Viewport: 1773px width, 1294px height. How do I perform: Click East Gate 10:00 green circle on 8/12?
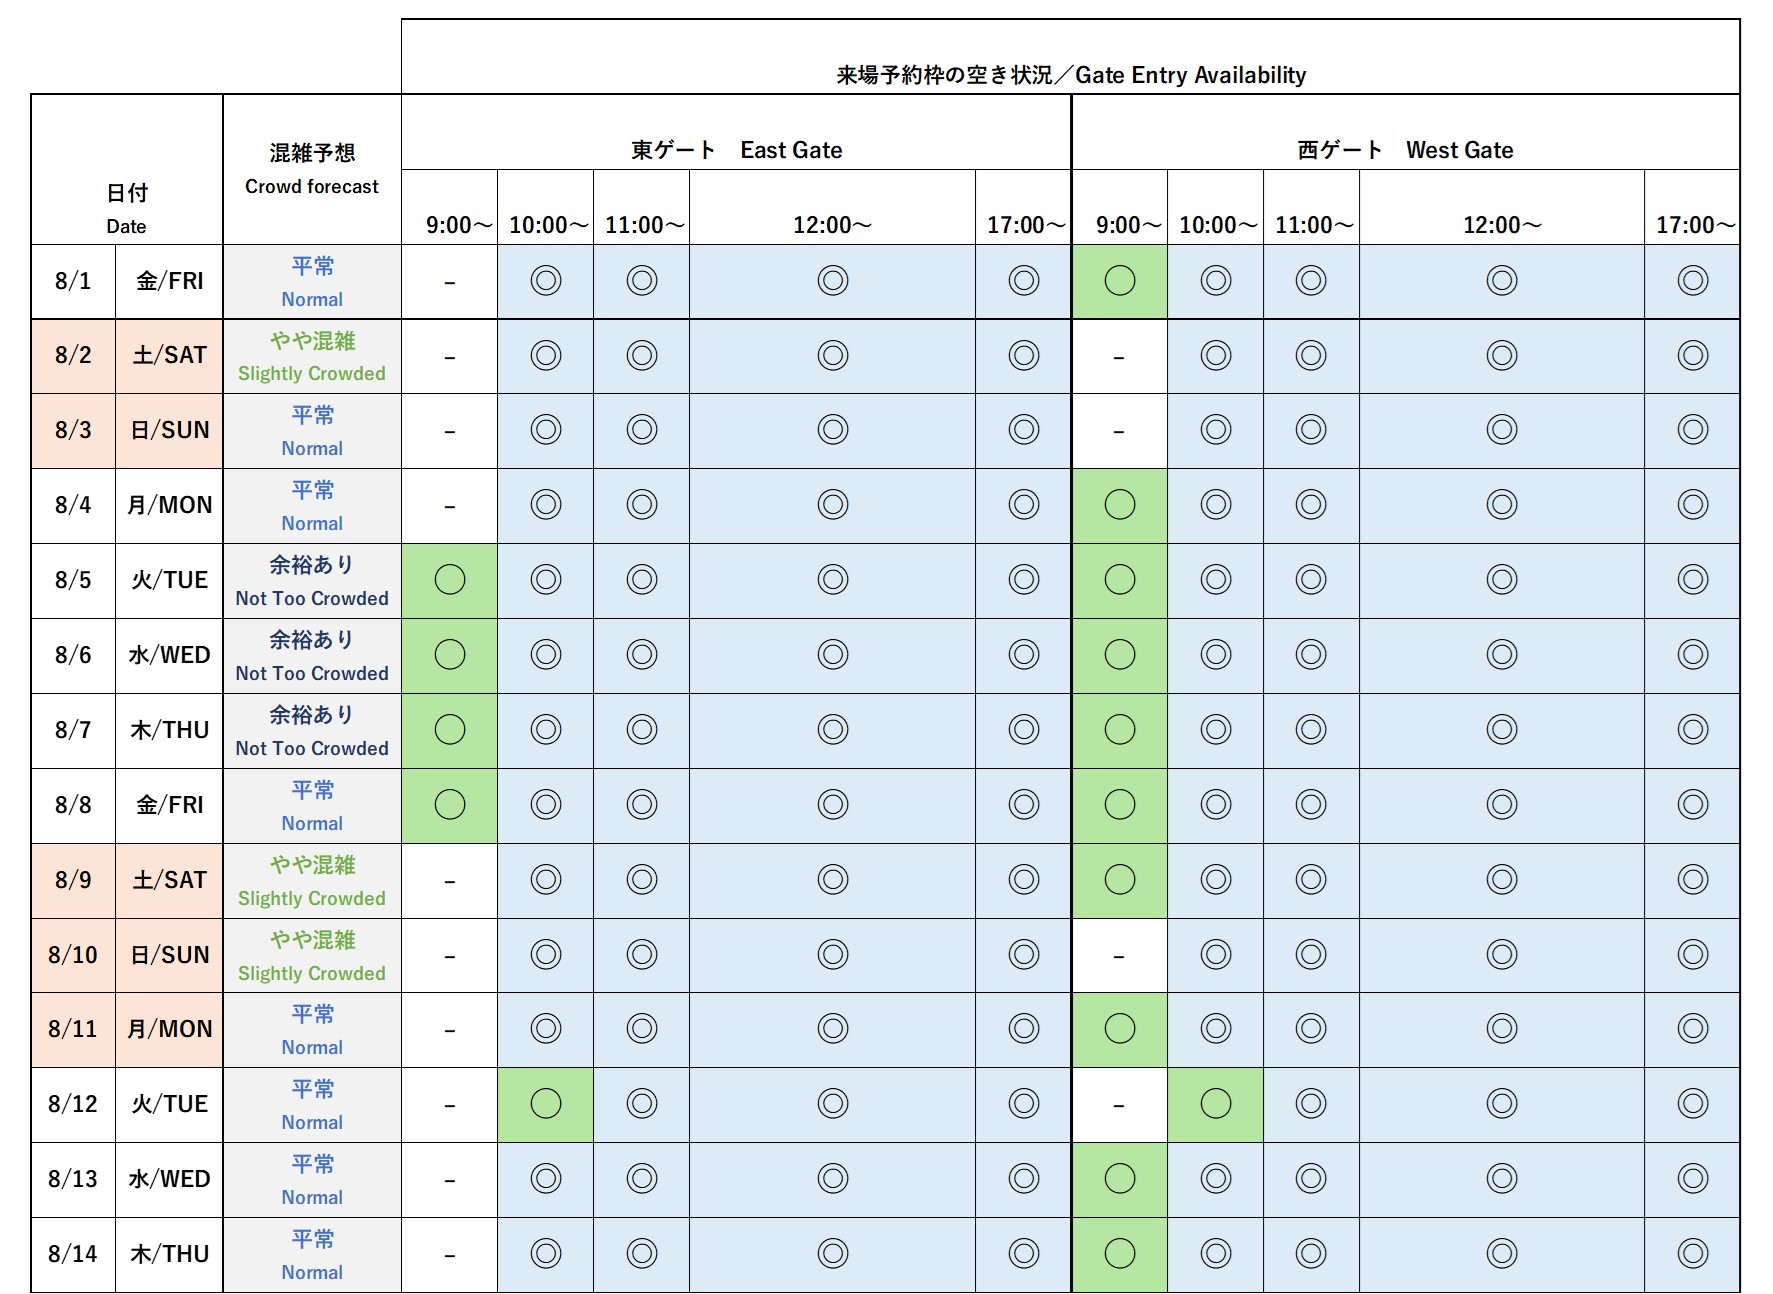click(546, 1104)
